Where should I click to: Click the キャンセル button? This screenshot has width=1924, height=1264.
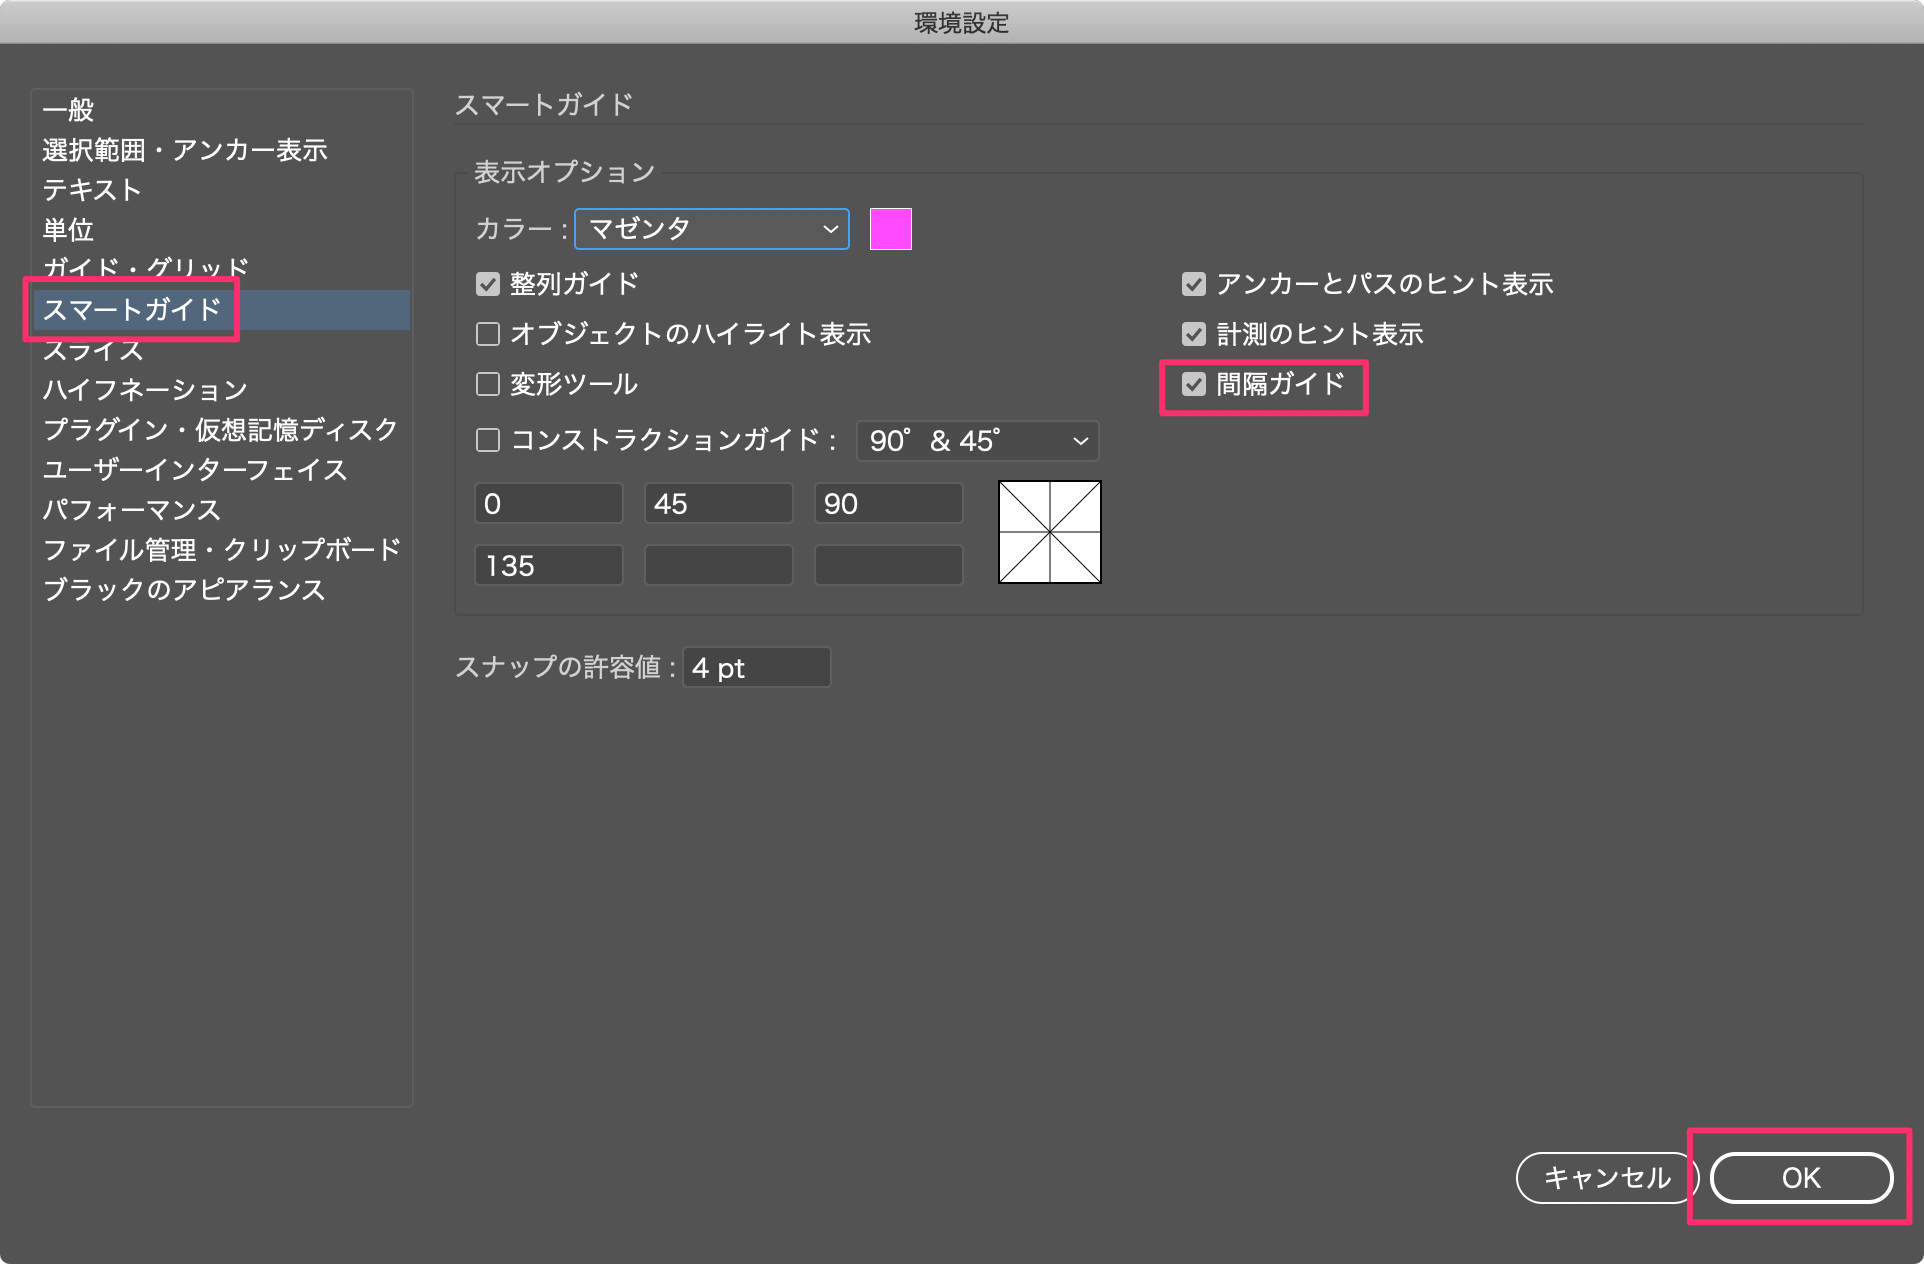tap(1606, 1178)
